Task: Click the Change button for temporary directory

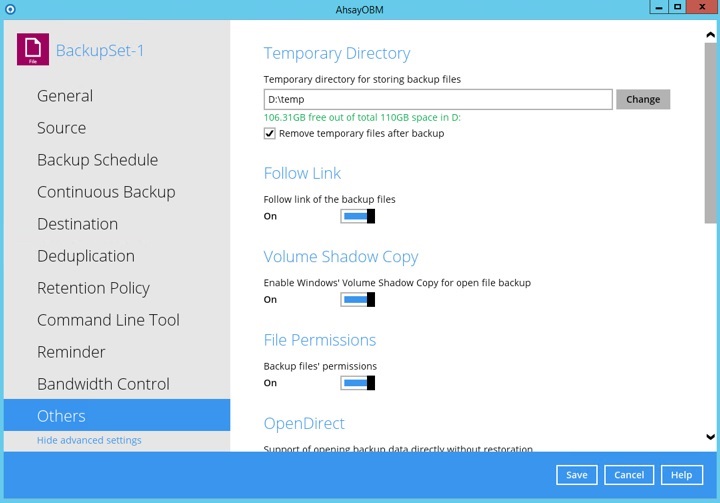Action: tap(642, 99)
